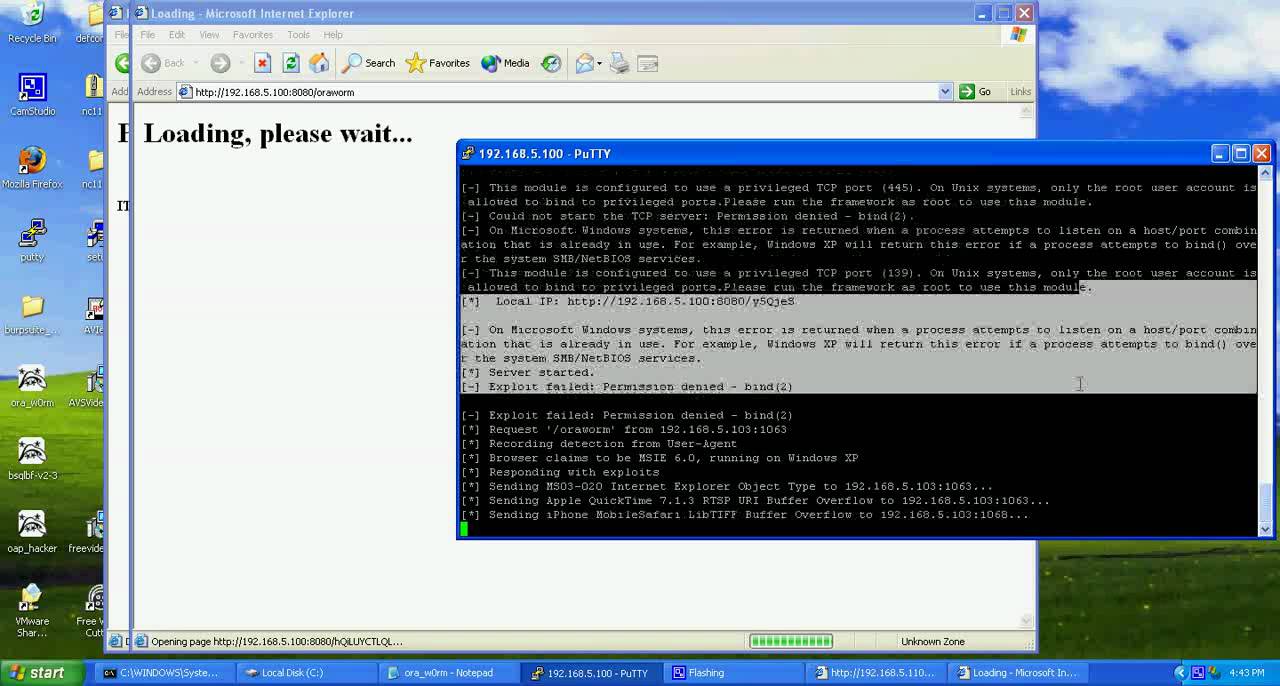Click the Go button next to address bar
Image resolution: width=1280 pixels, height=686 pixels.
click(x=975, y=92)
